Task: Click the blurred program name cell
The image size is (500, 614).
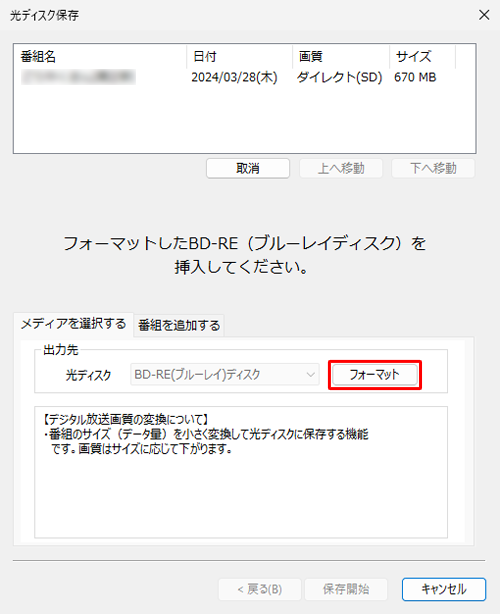Action: [78, 77]
